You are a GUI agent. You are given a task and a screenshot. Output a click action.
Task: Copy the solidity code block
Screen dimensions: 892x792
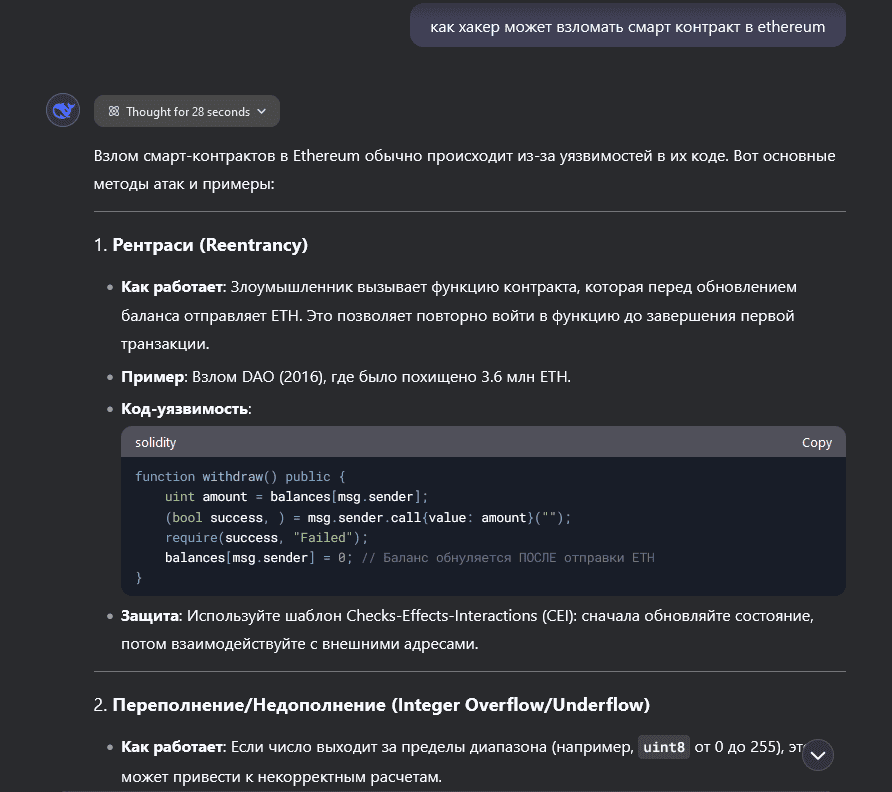click(816, 442)
